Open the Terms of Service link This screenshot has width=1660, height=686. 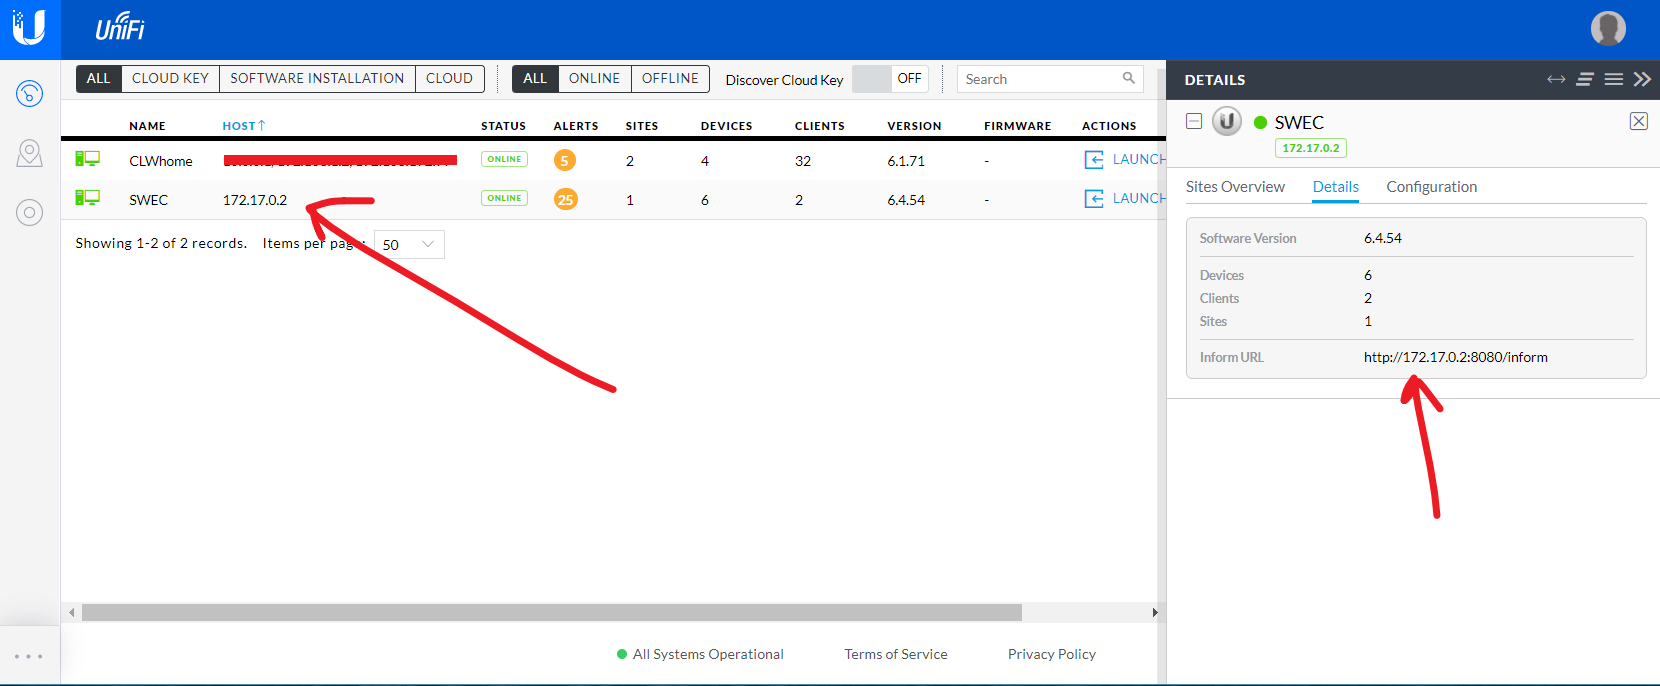click(x=895, y=654)
